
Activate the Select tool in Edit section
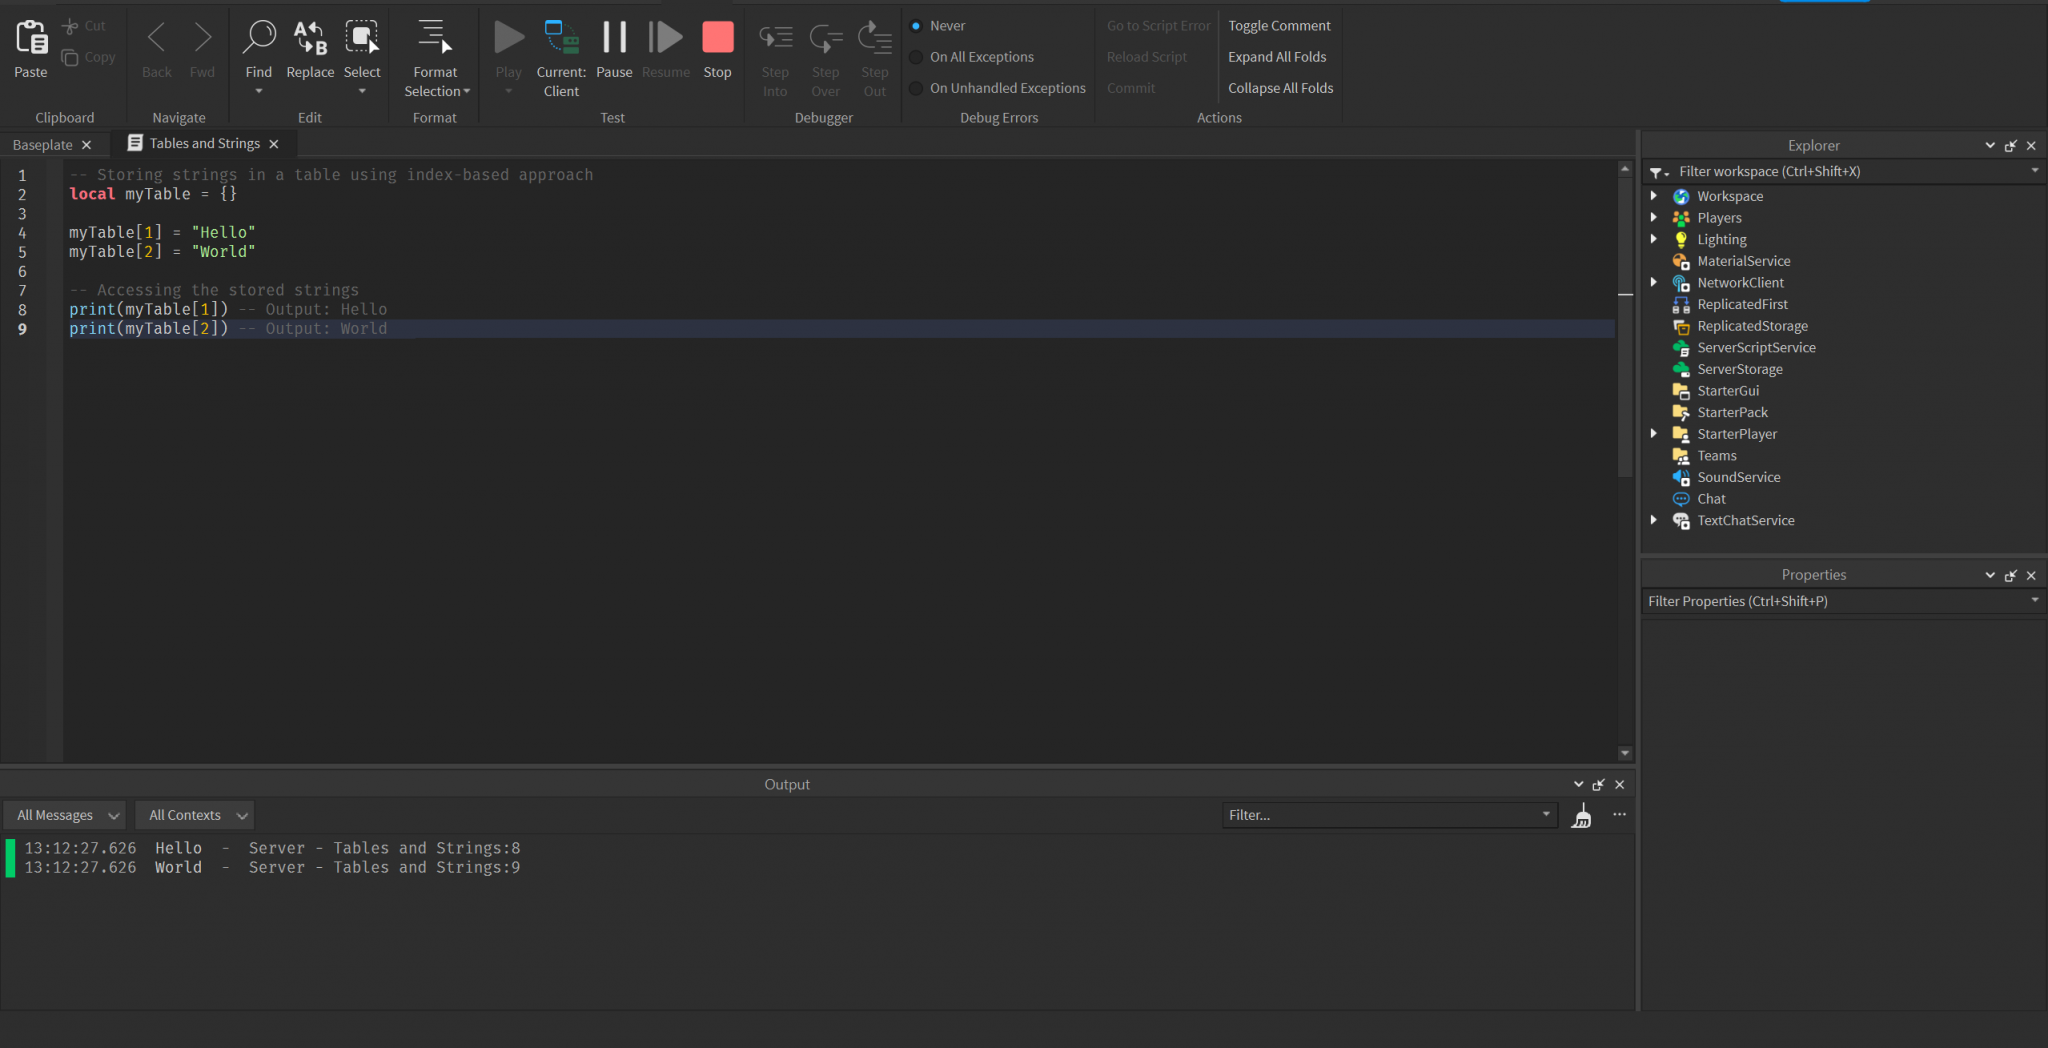(362, 40)
